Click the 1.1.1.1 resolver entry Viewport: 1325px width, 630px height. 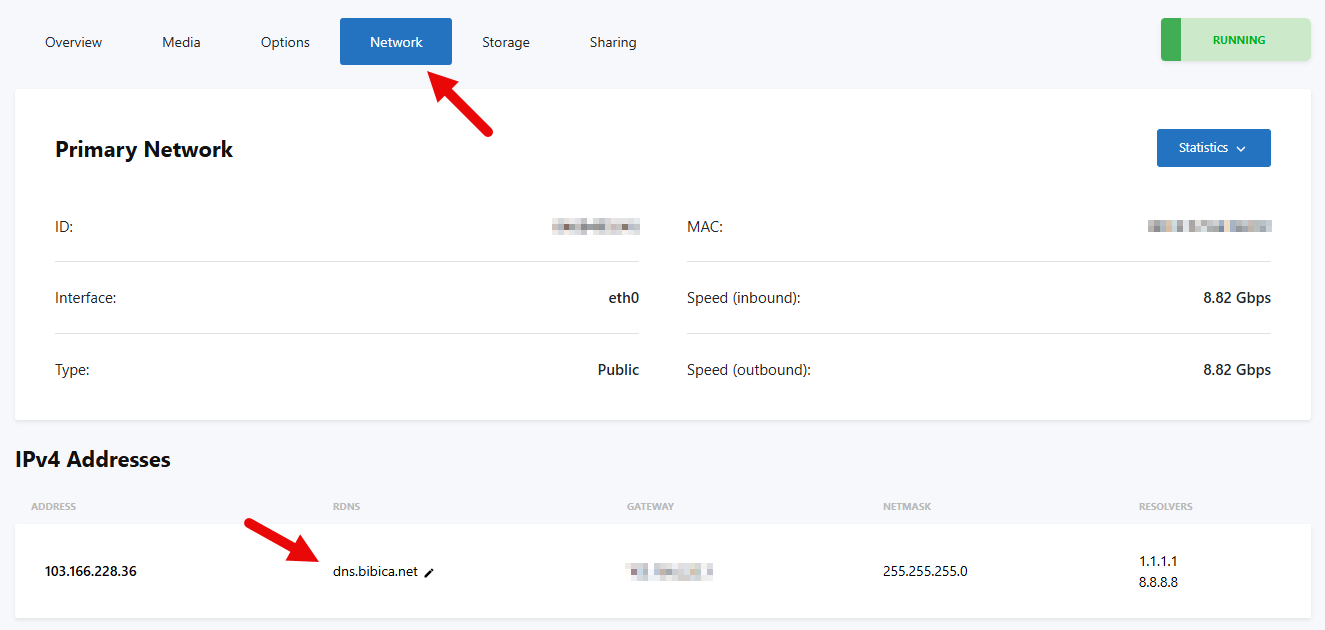pyautogui.click(x=1157, y=561)
